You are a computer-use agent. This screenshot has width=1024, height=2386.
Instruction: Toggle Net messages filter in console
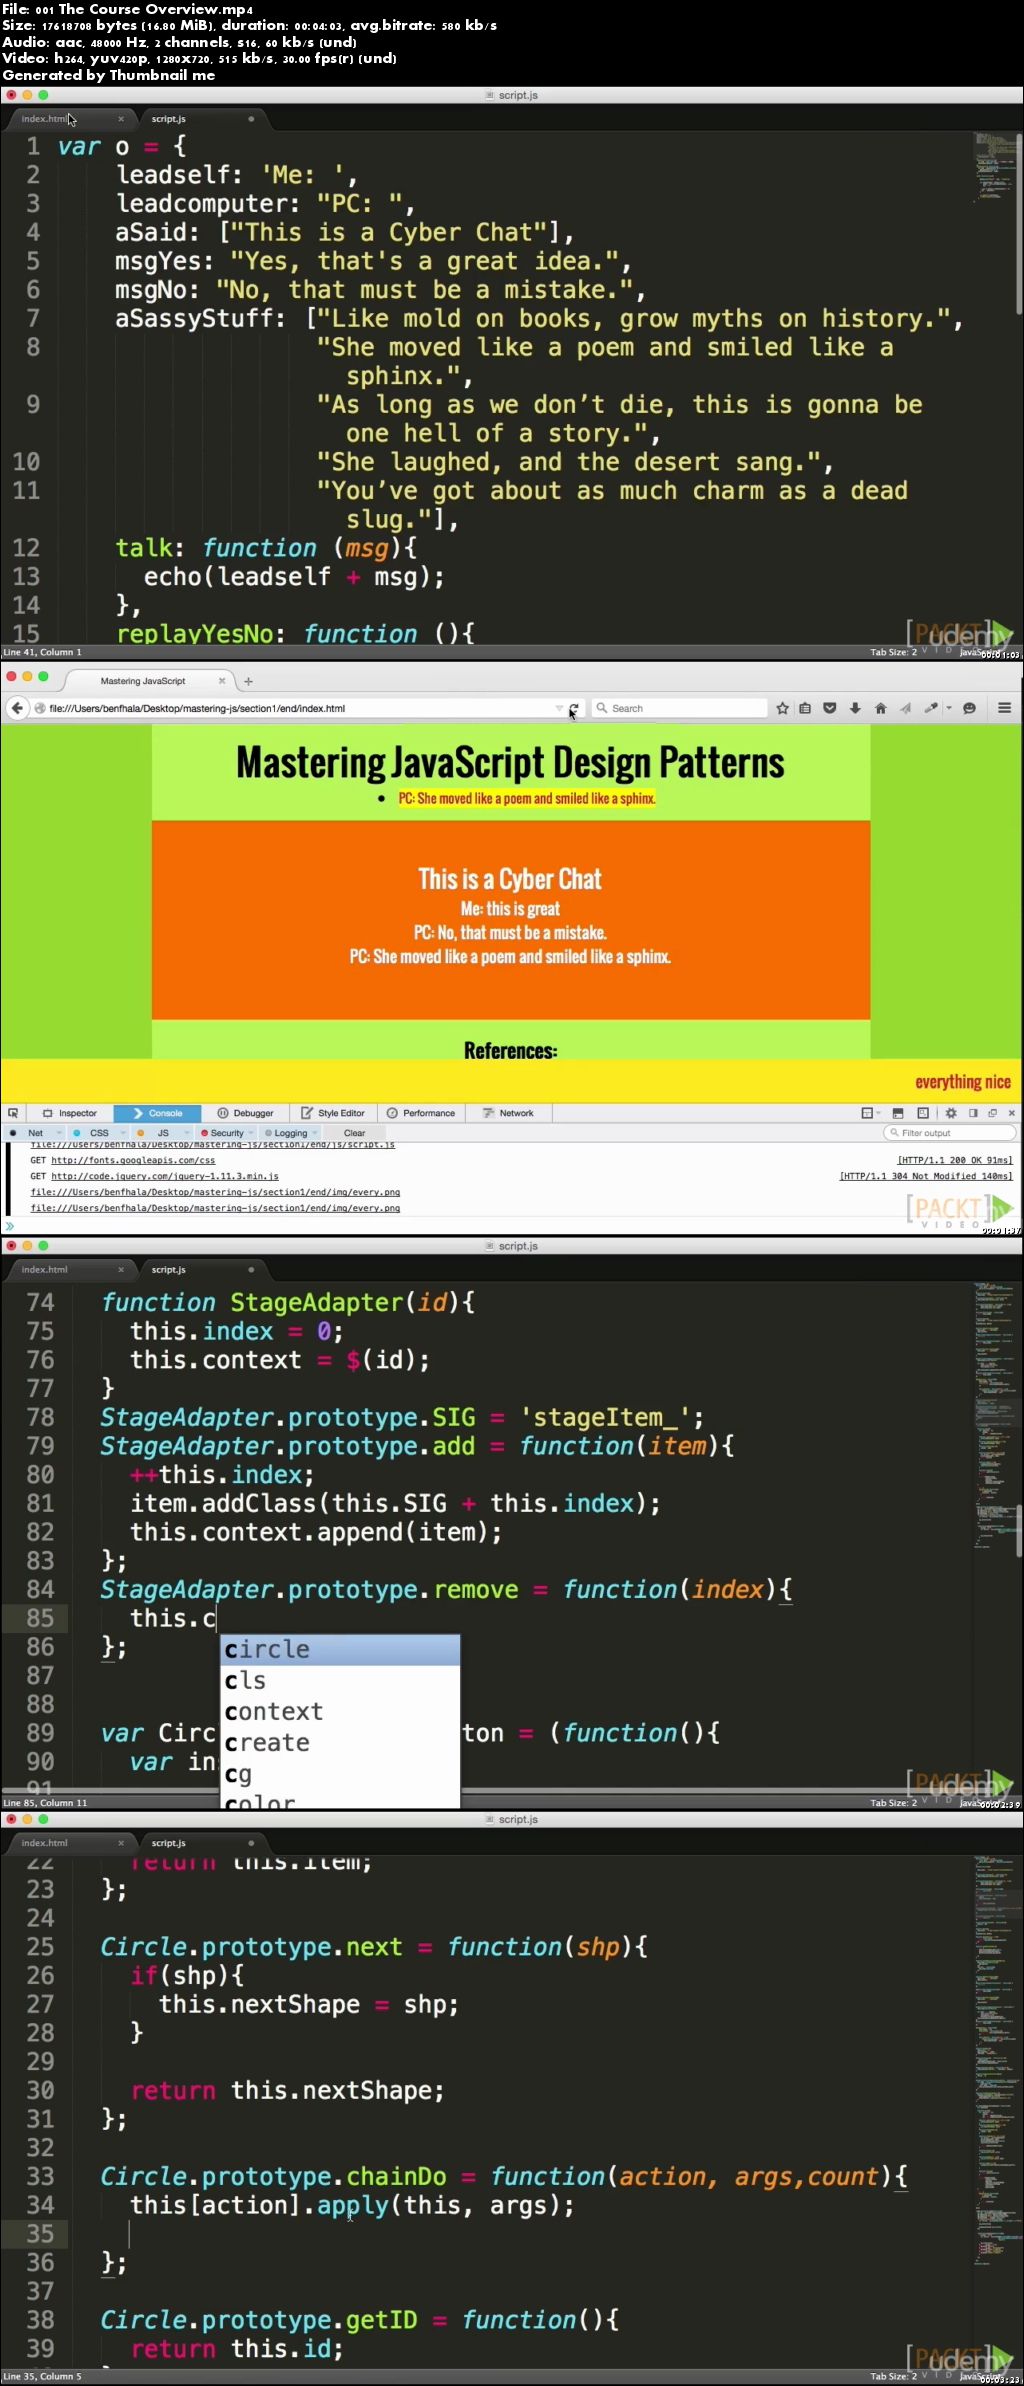[35, 1133]
